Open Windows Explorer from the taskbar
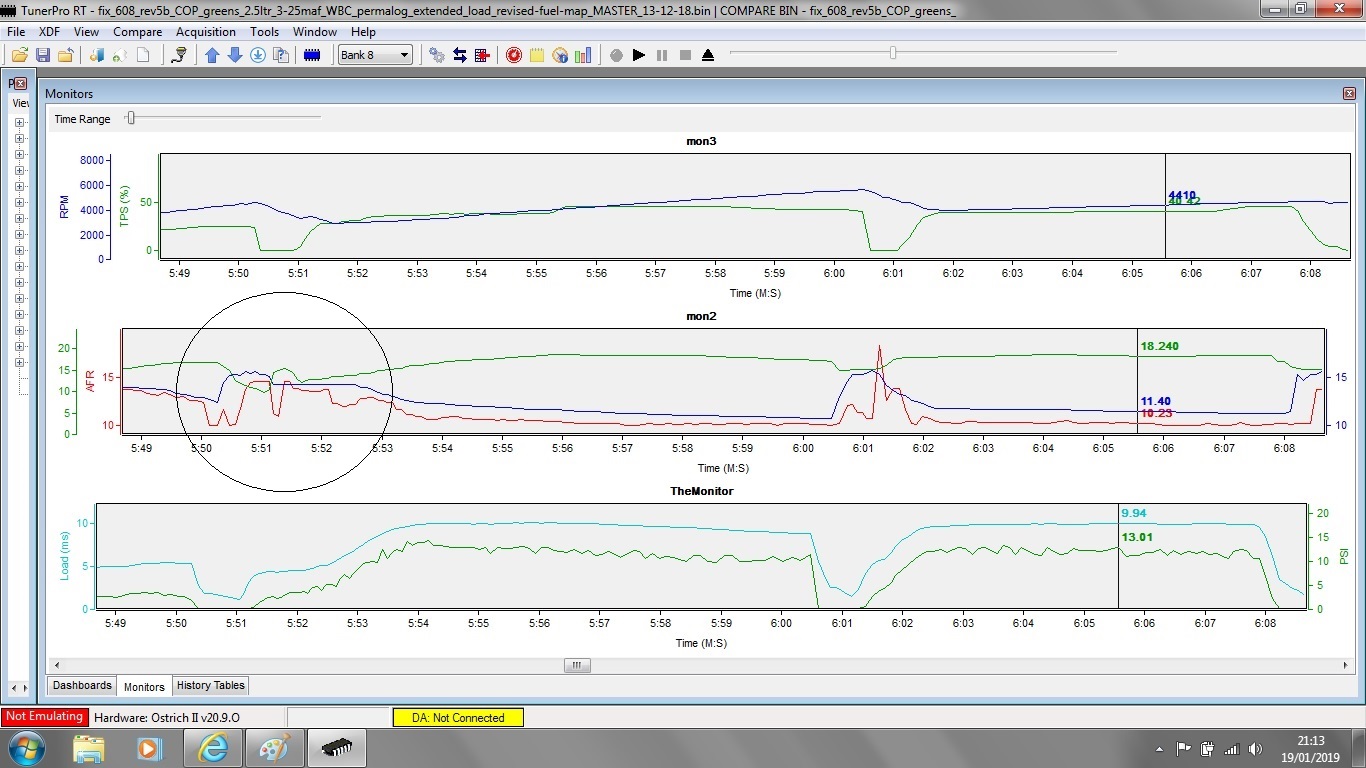Viewport: 1366px width, 768px height. click(x=89, y=748)
